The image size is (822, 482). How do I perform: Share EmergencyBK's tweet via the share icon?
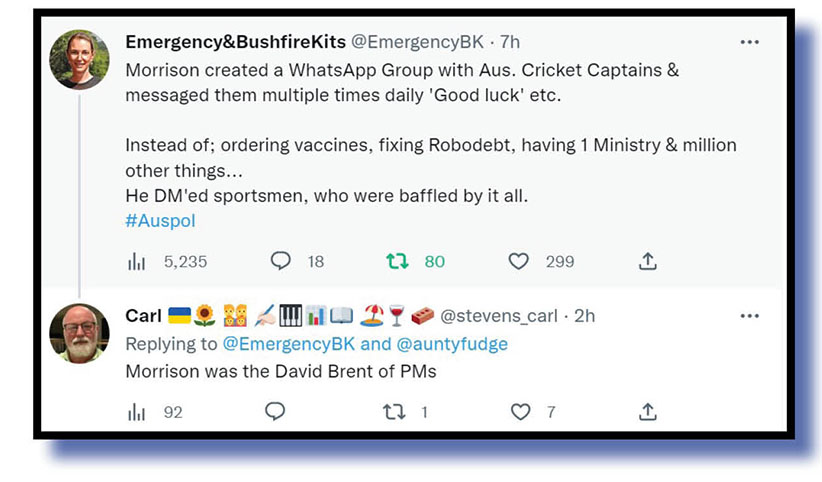tap(647, 261)
